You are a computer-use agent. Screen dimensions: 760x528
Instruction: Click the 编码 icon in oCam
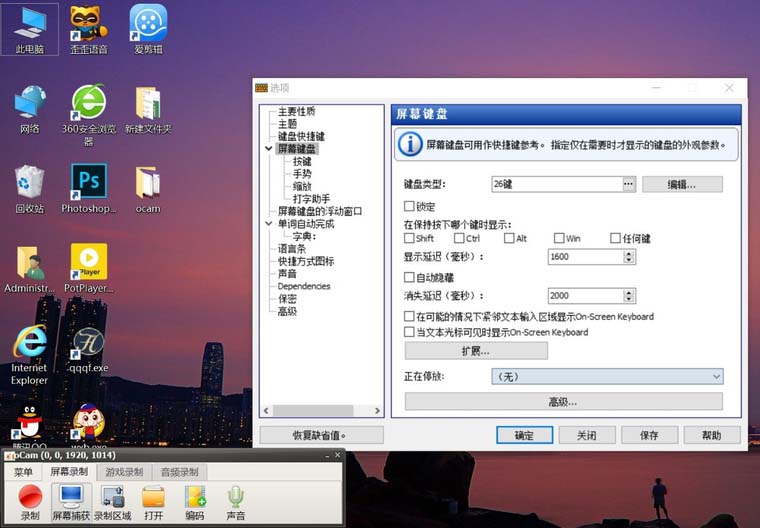194,502
